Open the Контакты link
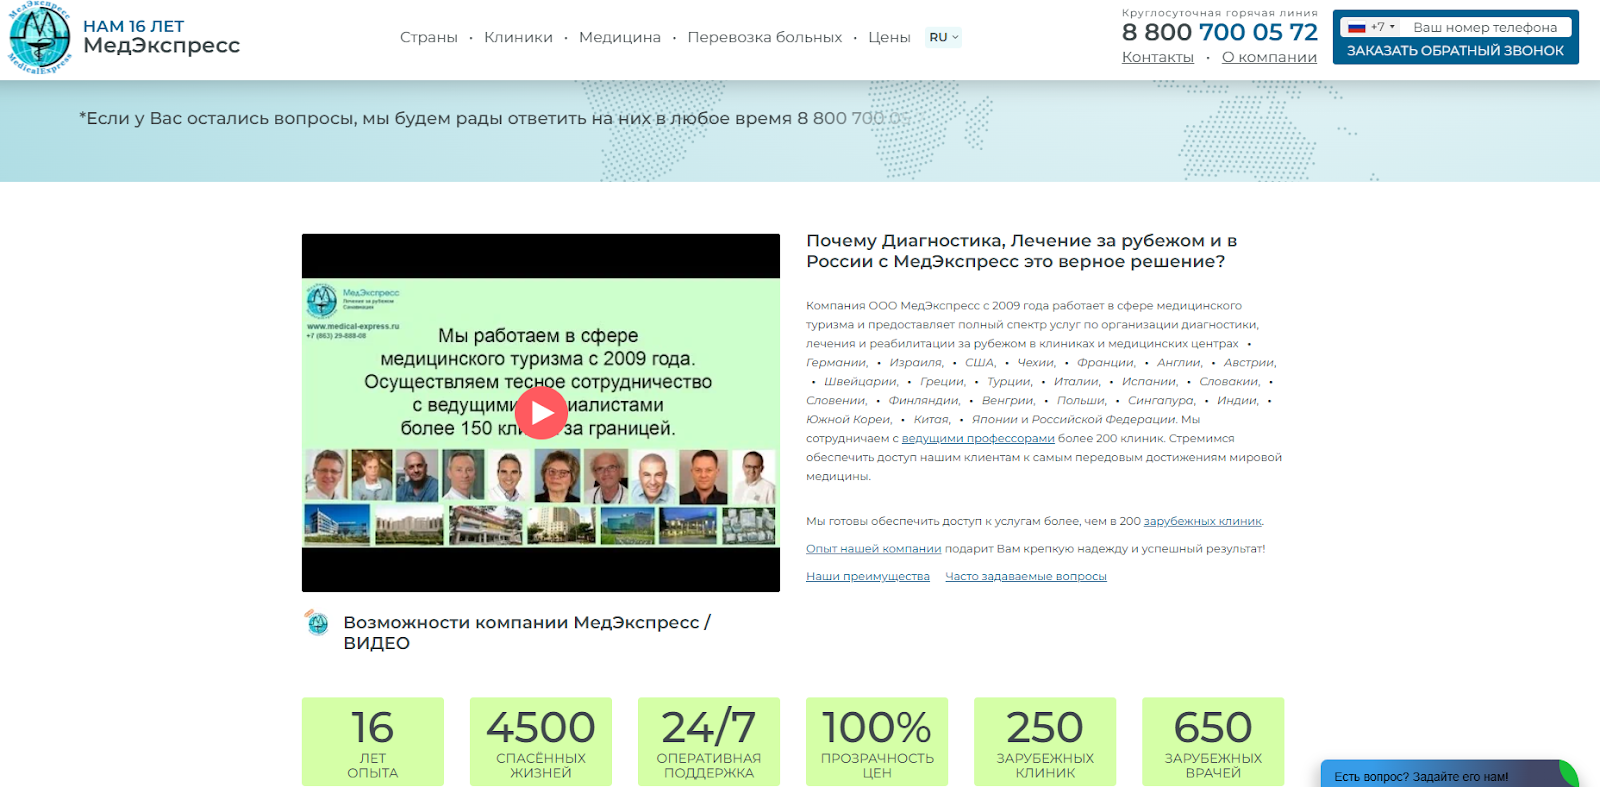 1158,57
